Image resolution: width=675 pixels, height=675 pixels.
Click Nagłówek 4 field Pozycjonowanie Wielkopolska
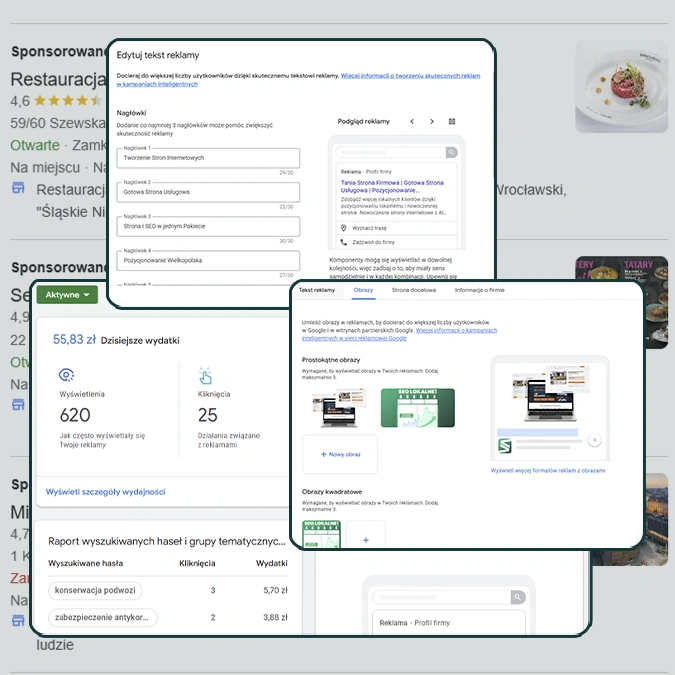pos(208,260)
